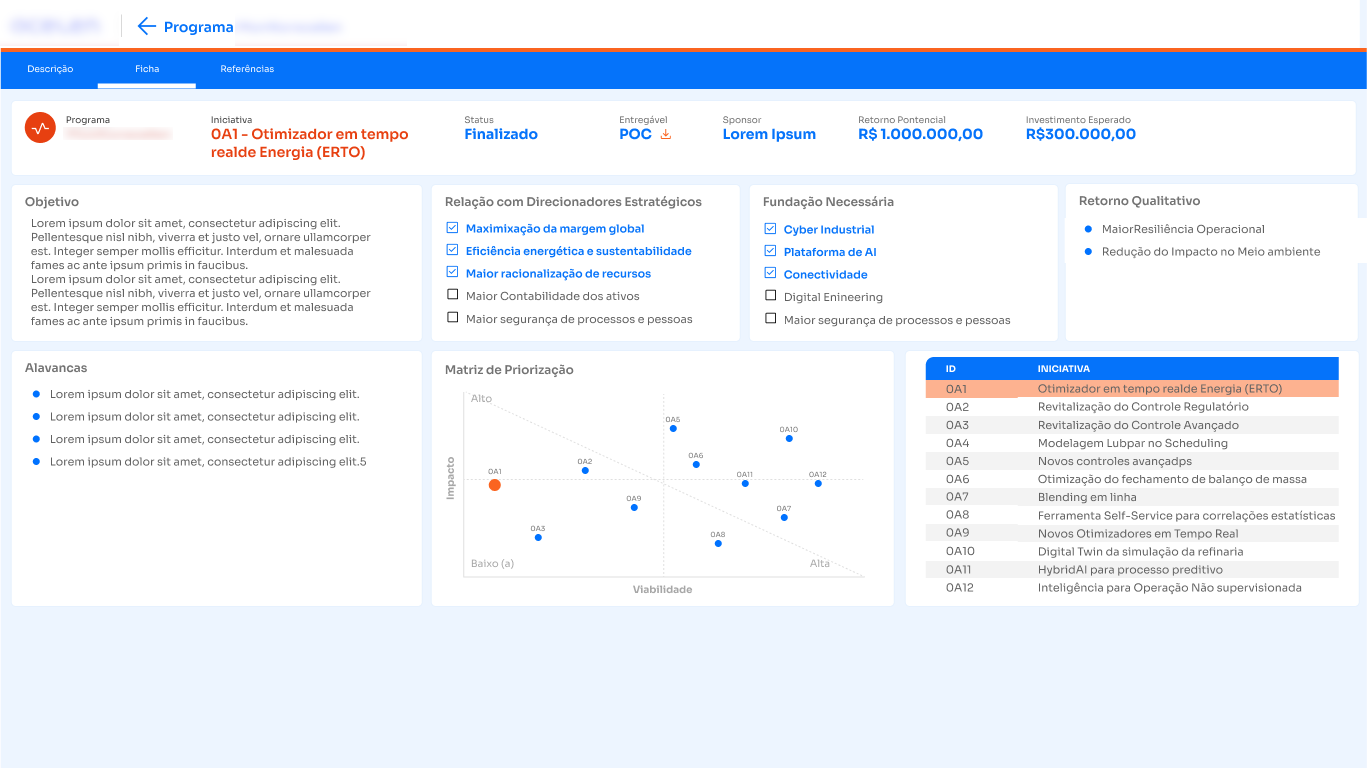Click the Sponsor name Lorem Ipsum

pos(768,133)
